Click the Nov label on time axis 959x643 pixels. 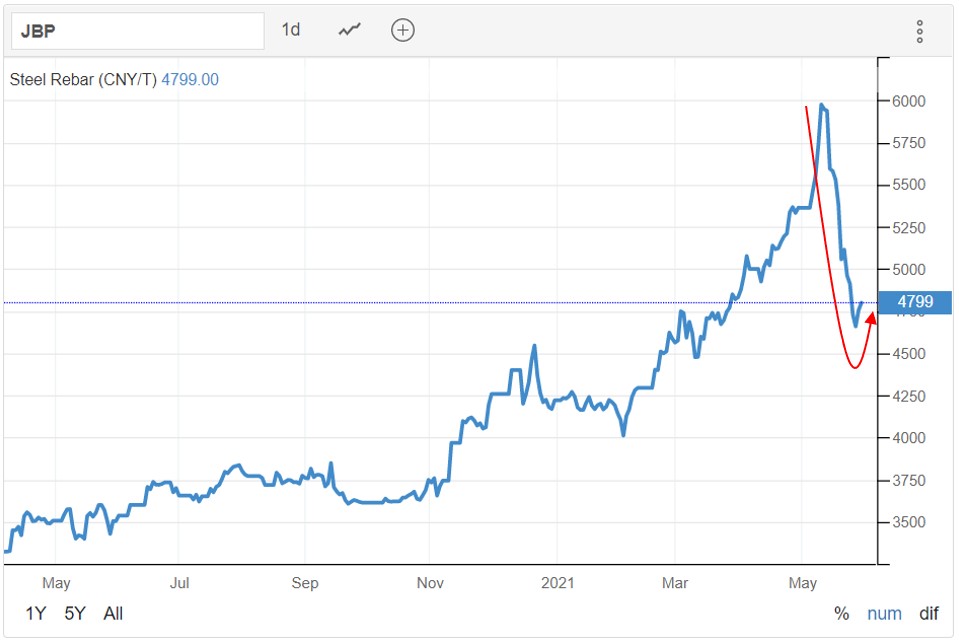click(428, 582)
